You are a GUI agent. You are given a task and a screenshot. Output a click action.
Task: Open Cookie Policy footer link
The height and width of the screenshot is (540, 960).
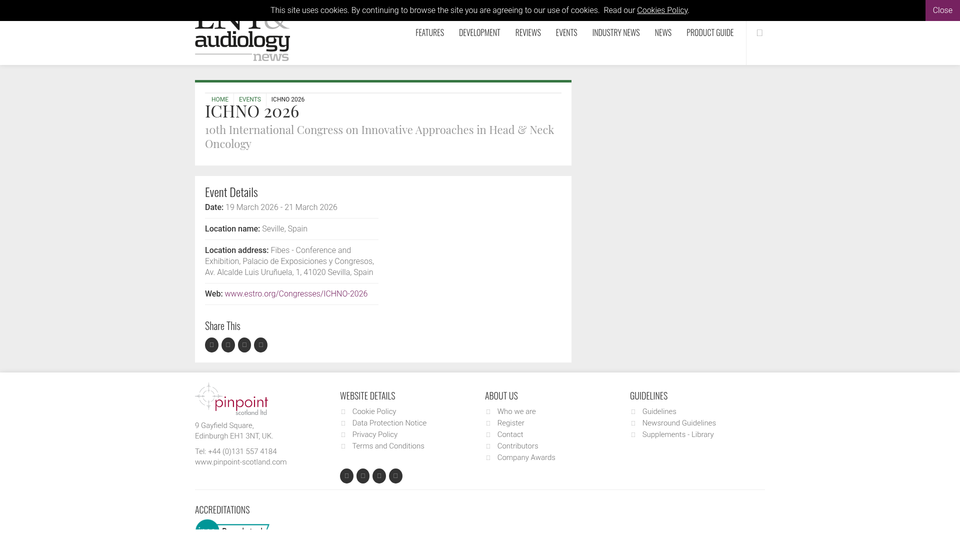coord(374,411)
